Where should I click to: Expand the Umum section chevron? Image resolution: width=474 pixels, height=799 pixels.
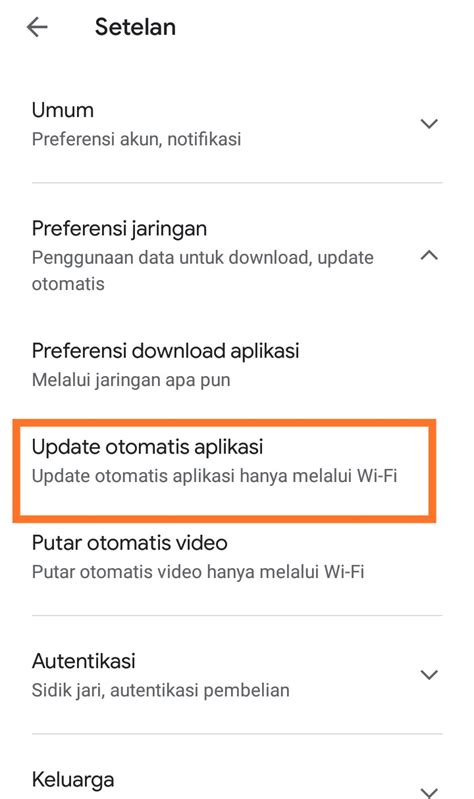[x=429, y=123]
